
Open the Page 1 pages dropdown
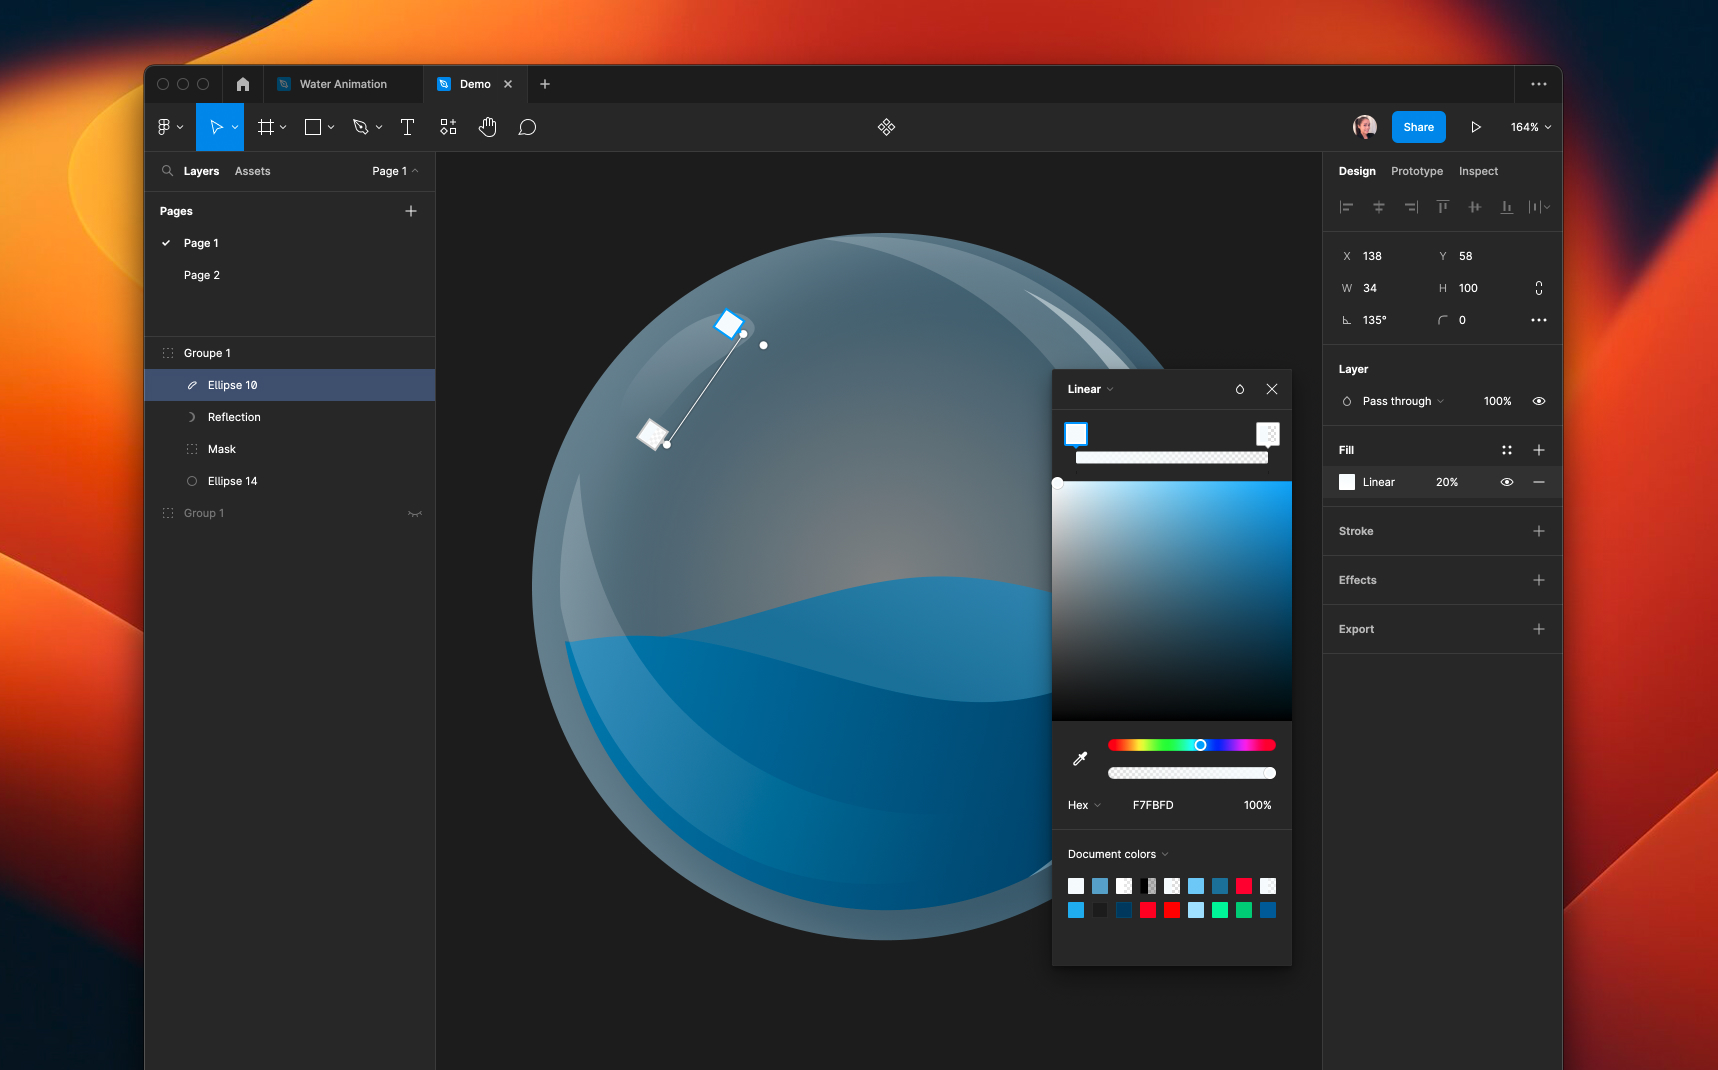point(395,171)
